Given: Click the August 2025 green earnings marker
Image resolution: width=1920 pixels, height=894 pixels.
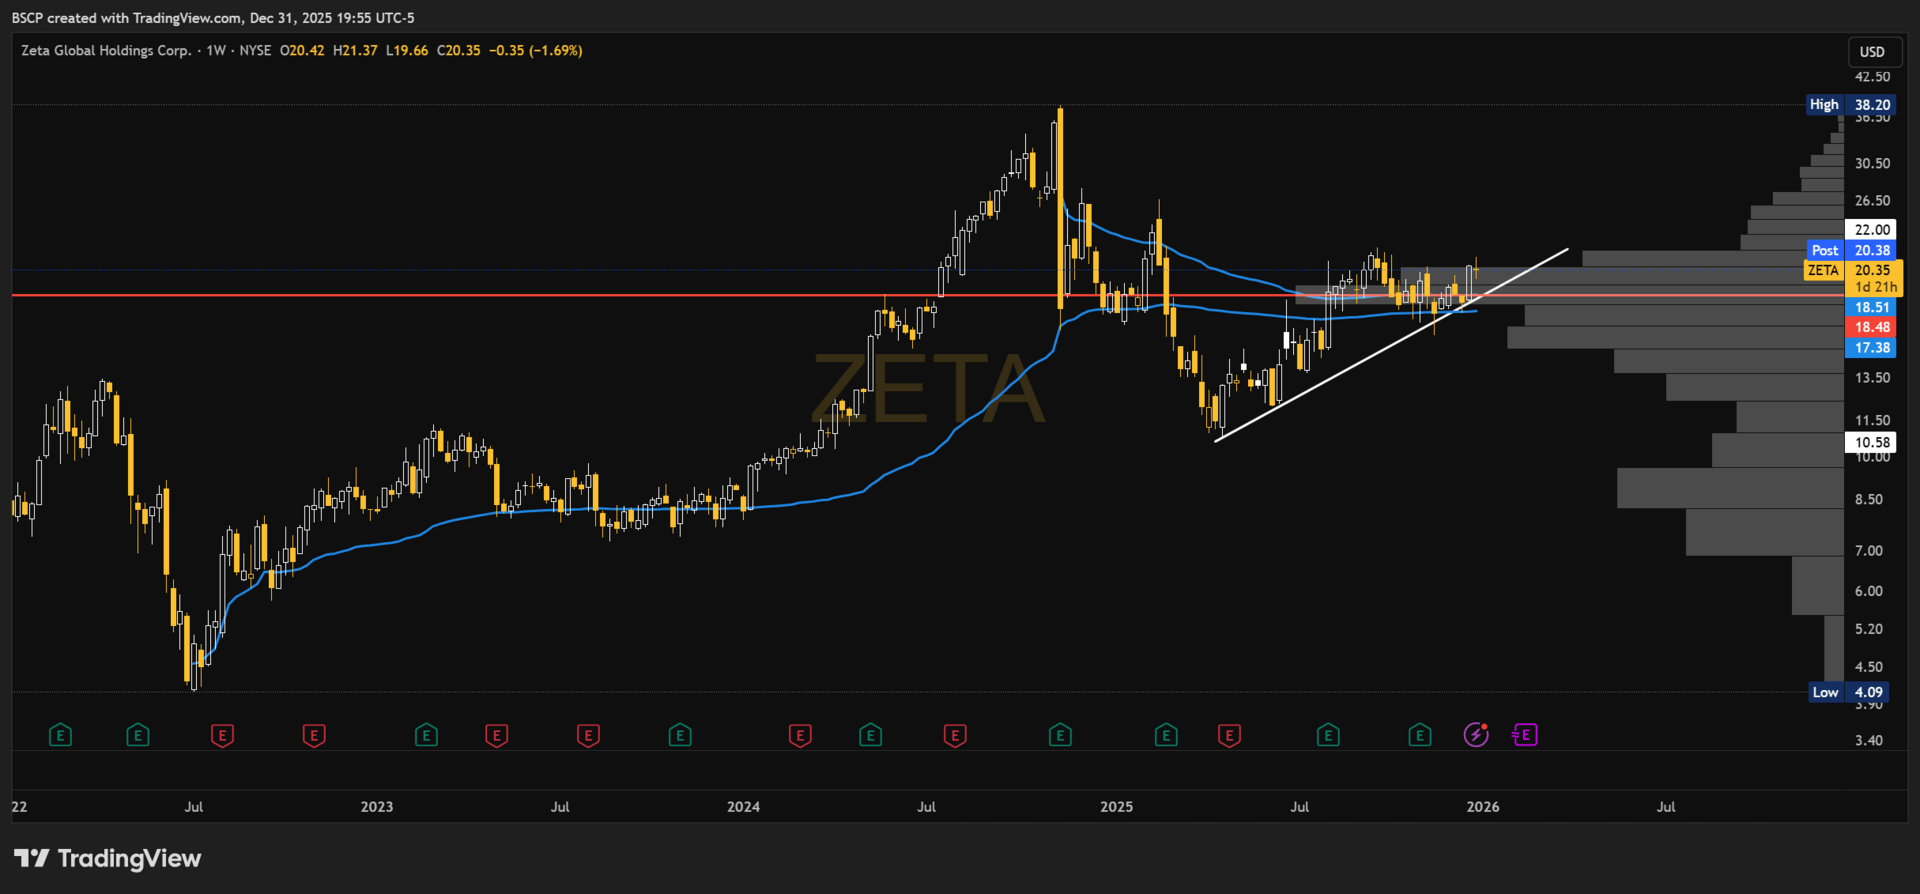Looking at the screenshot, I should (x=1328, y=736).
